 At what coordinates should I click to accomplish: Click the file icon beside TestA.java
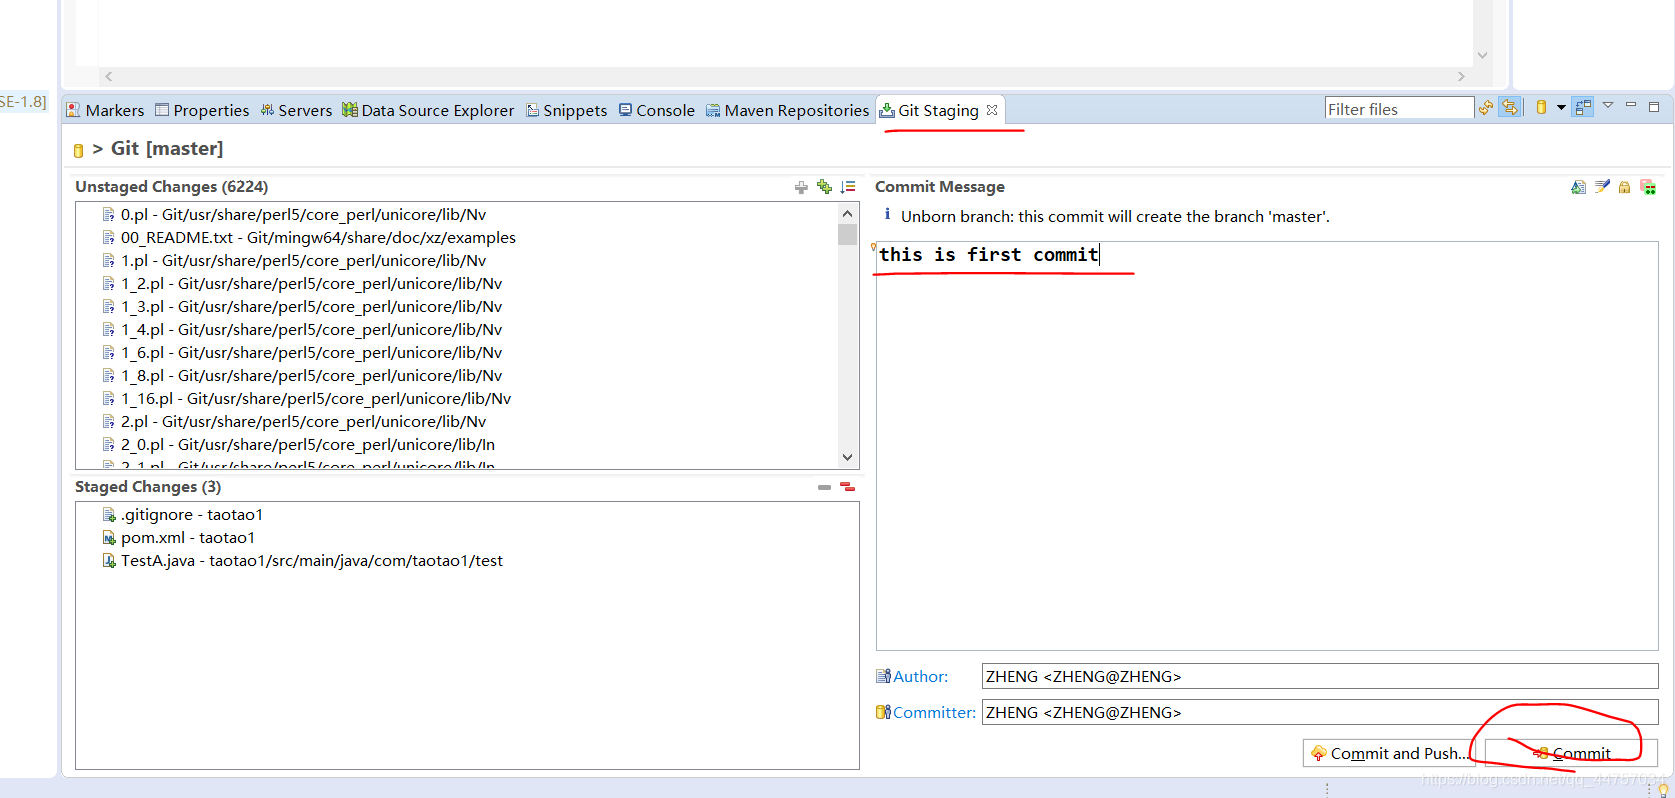[109, 561]
